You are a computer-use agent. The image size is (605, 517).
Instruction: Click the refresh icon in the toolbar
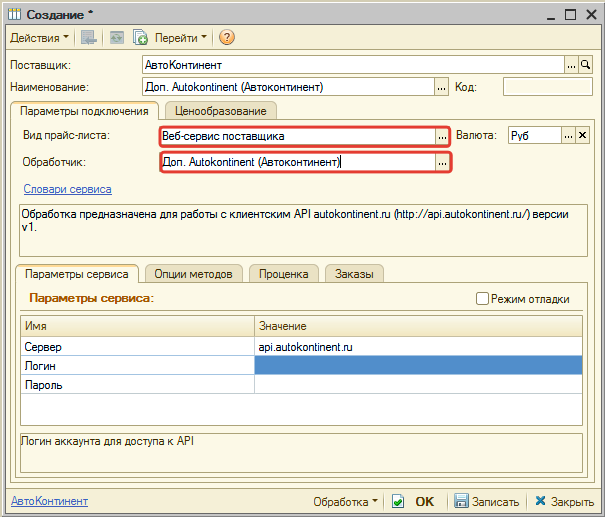tap(117, 37)
